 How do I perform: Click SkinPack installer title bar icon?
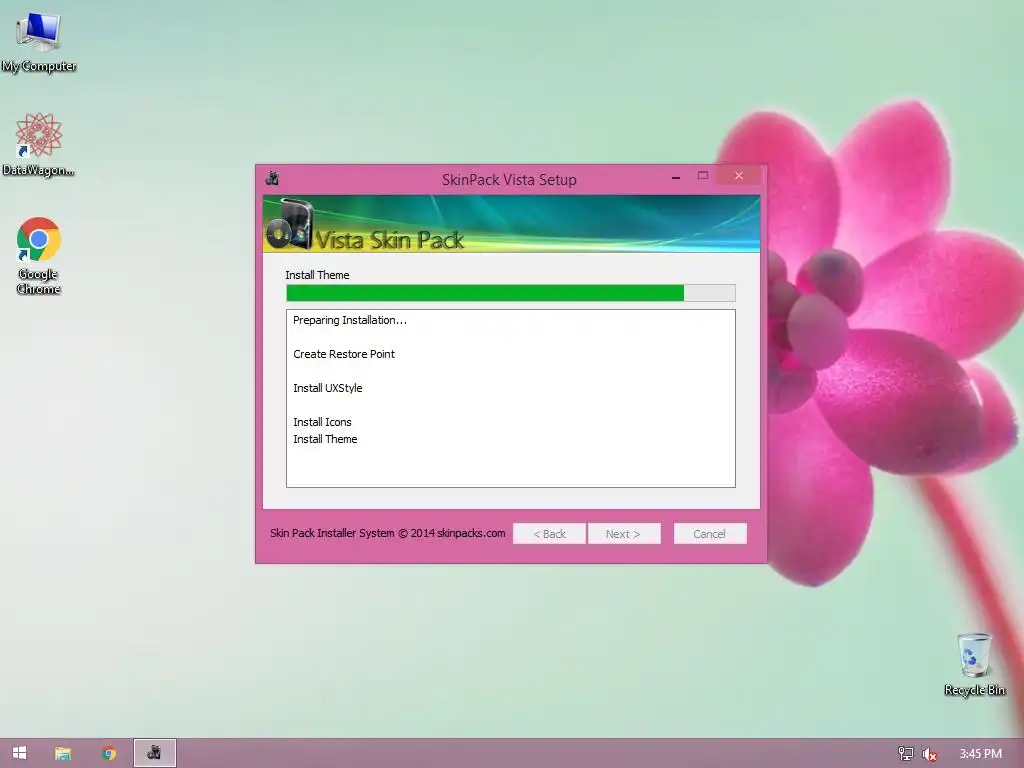(272, 178)
